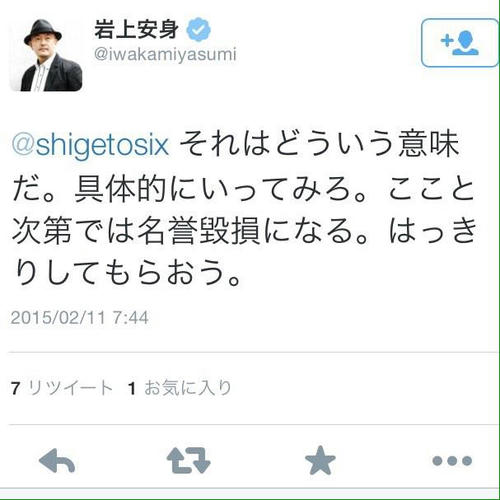This screenshot has height=500, width=500.
Task: Open more options via three dots icon
Action: [x=452, y=461]
